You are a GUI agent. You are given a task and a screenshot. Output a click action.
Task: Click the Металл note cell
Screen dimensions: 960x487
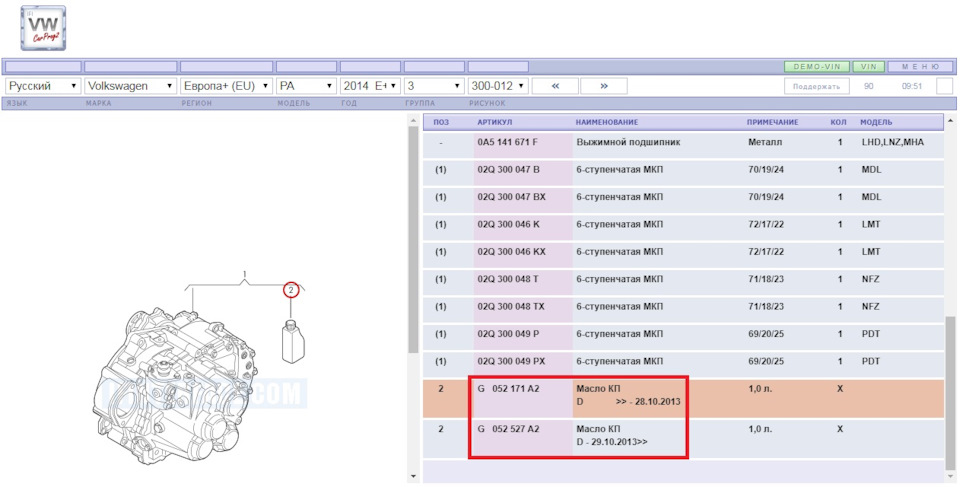(x=765, y=142)
